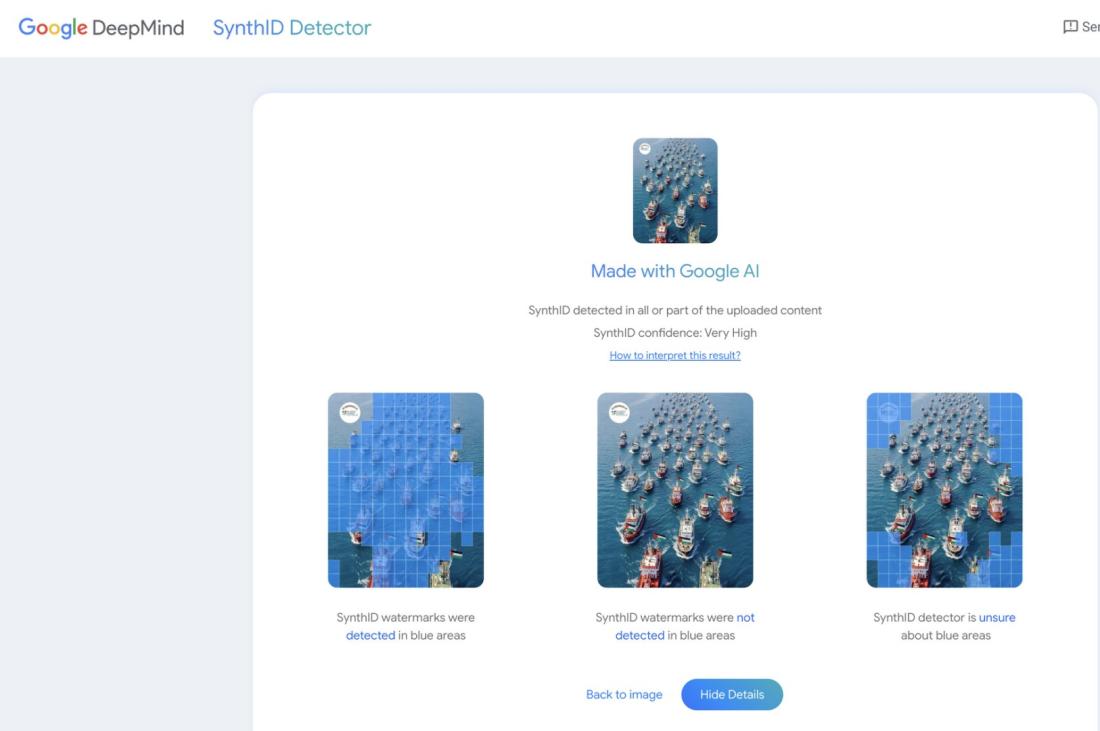Image resolution: width=1100 pixels, height=731 pixels.
Task: Click the Hide Details button
Action: coord(732,695)
